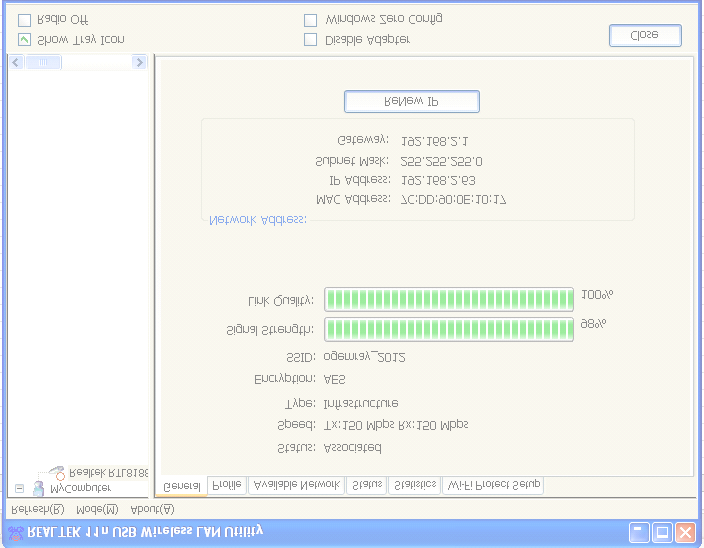Select the Realtek RTL8188 adapter icon
This screenshot has height=548, width=704.
pyautogui.click(x=57, y=473)
